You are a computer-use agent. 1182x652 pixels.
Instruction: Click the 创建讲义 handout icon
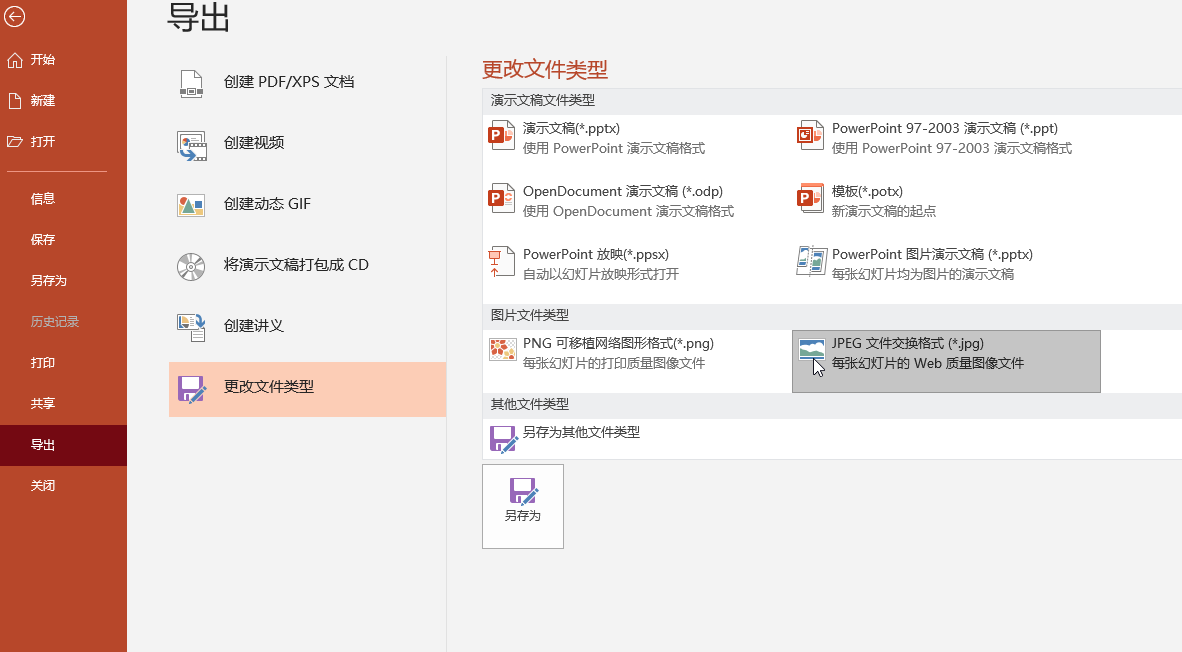pyautogui.click(x=191, y=328)
